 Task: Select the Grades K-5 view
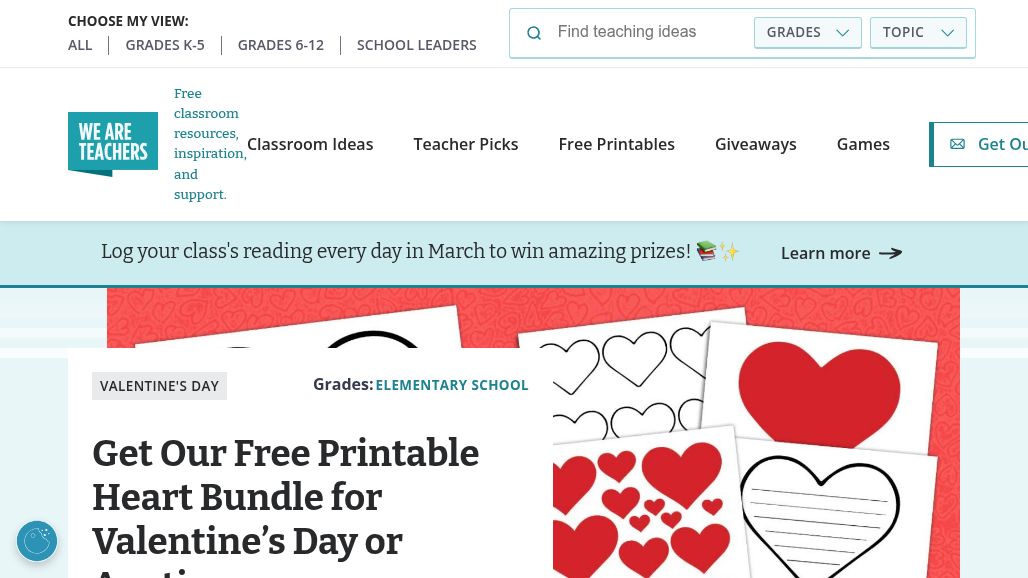coord(165,45)
